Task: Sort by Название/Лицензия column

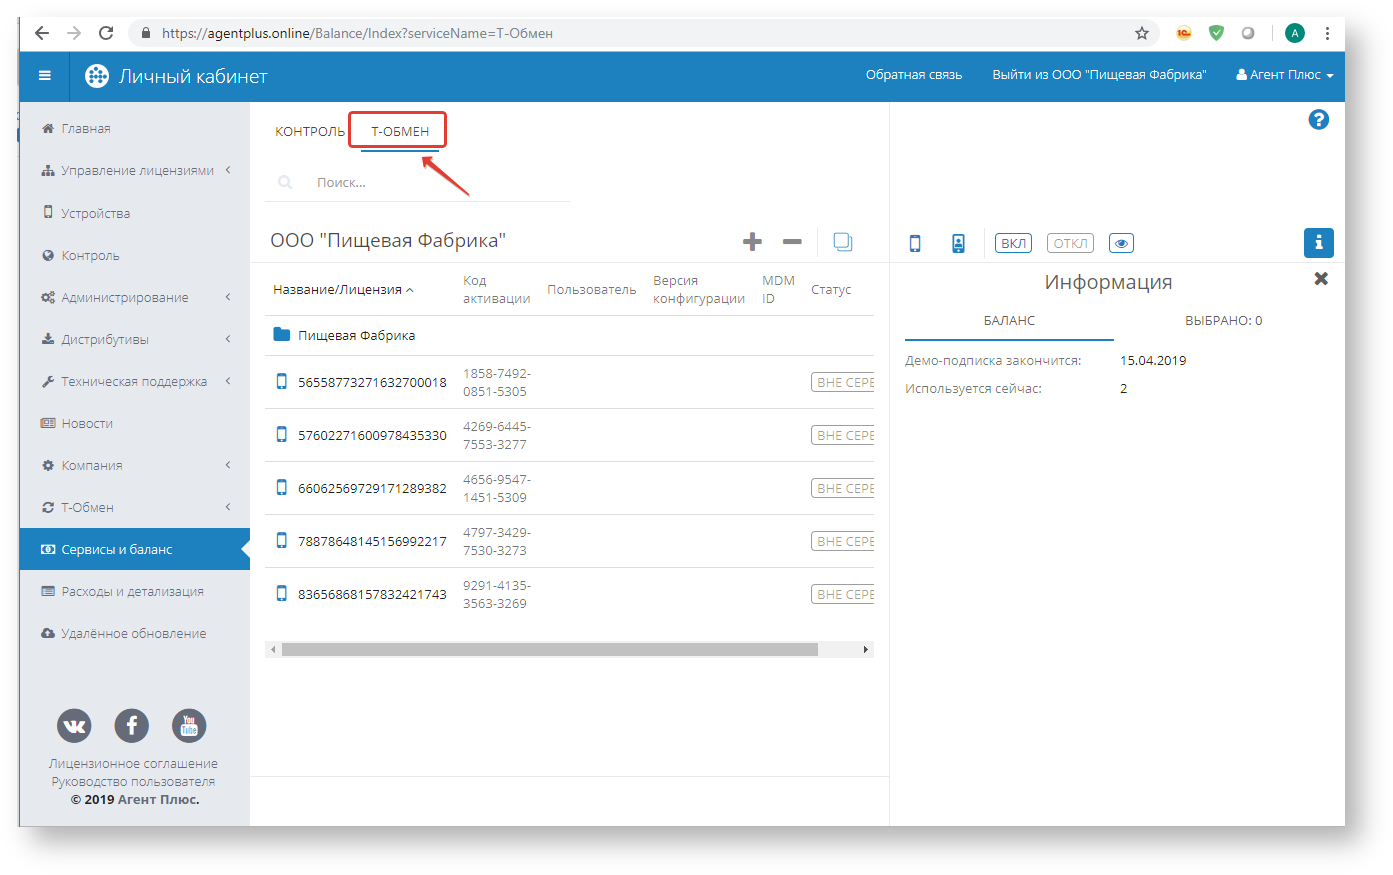Action: click(x=343, y=289)
